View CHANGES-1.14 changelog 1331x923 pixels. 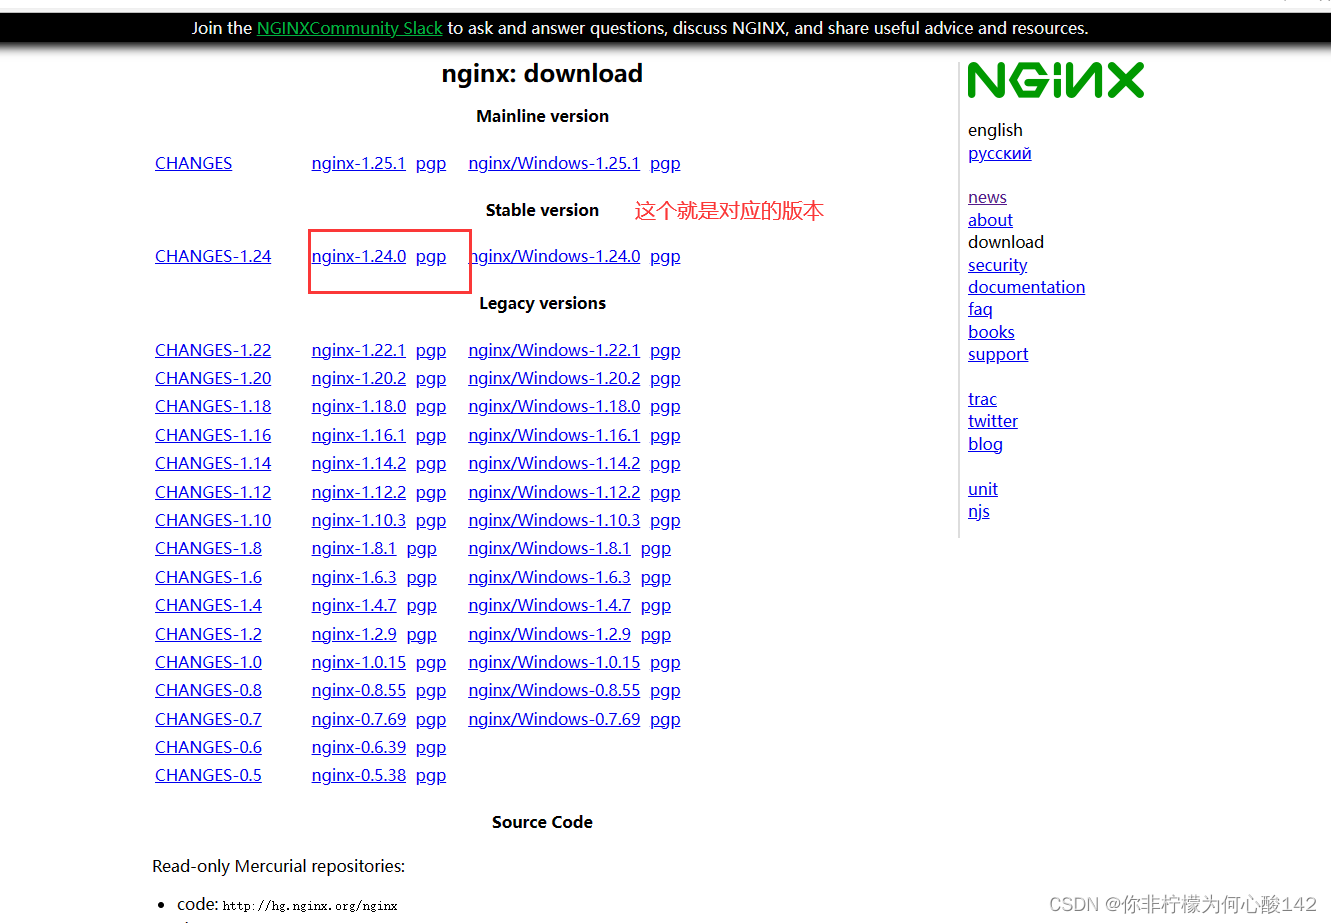pyautogui.click(x=212, y=463)
